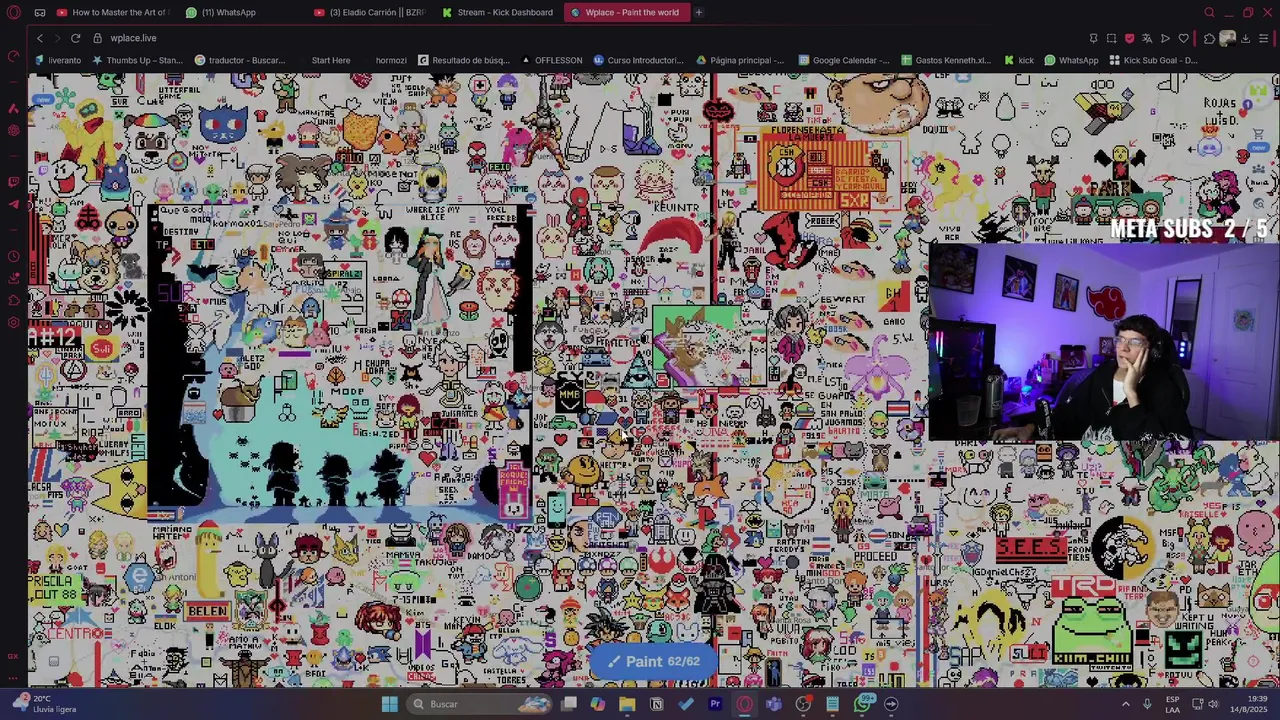Add a new tab with the plus button
This screenshot has height=720, width=1280.
click(699, 12)
